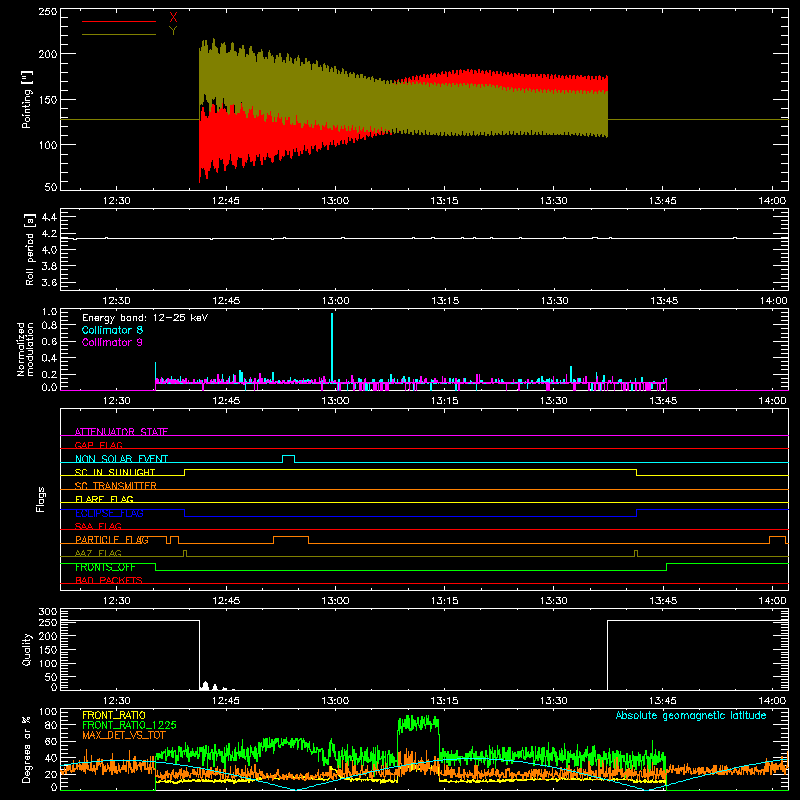The height and width of the screenshot is (800, 800).
Task: Click the 13:30 tick under modulation panel
Action: (x=554, y=401)
